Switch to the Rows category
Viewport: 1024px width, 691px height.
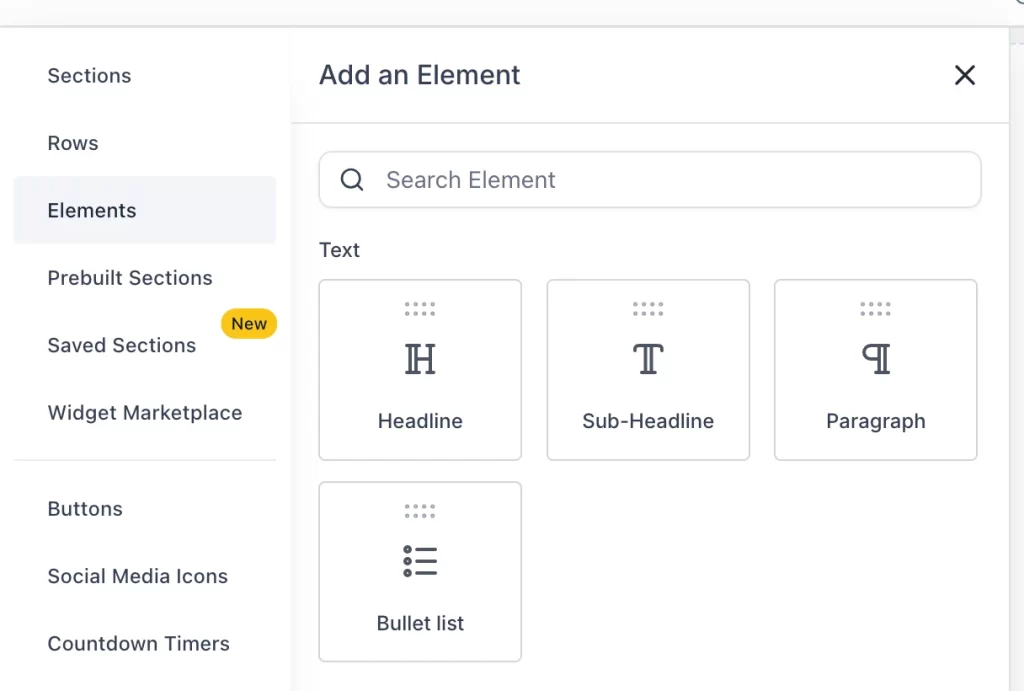[73, 143]
